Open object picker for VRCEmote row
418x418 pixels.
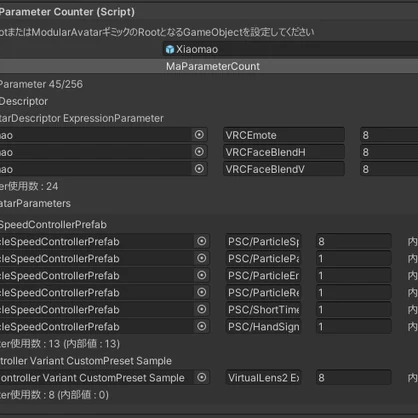click(199, 135)
